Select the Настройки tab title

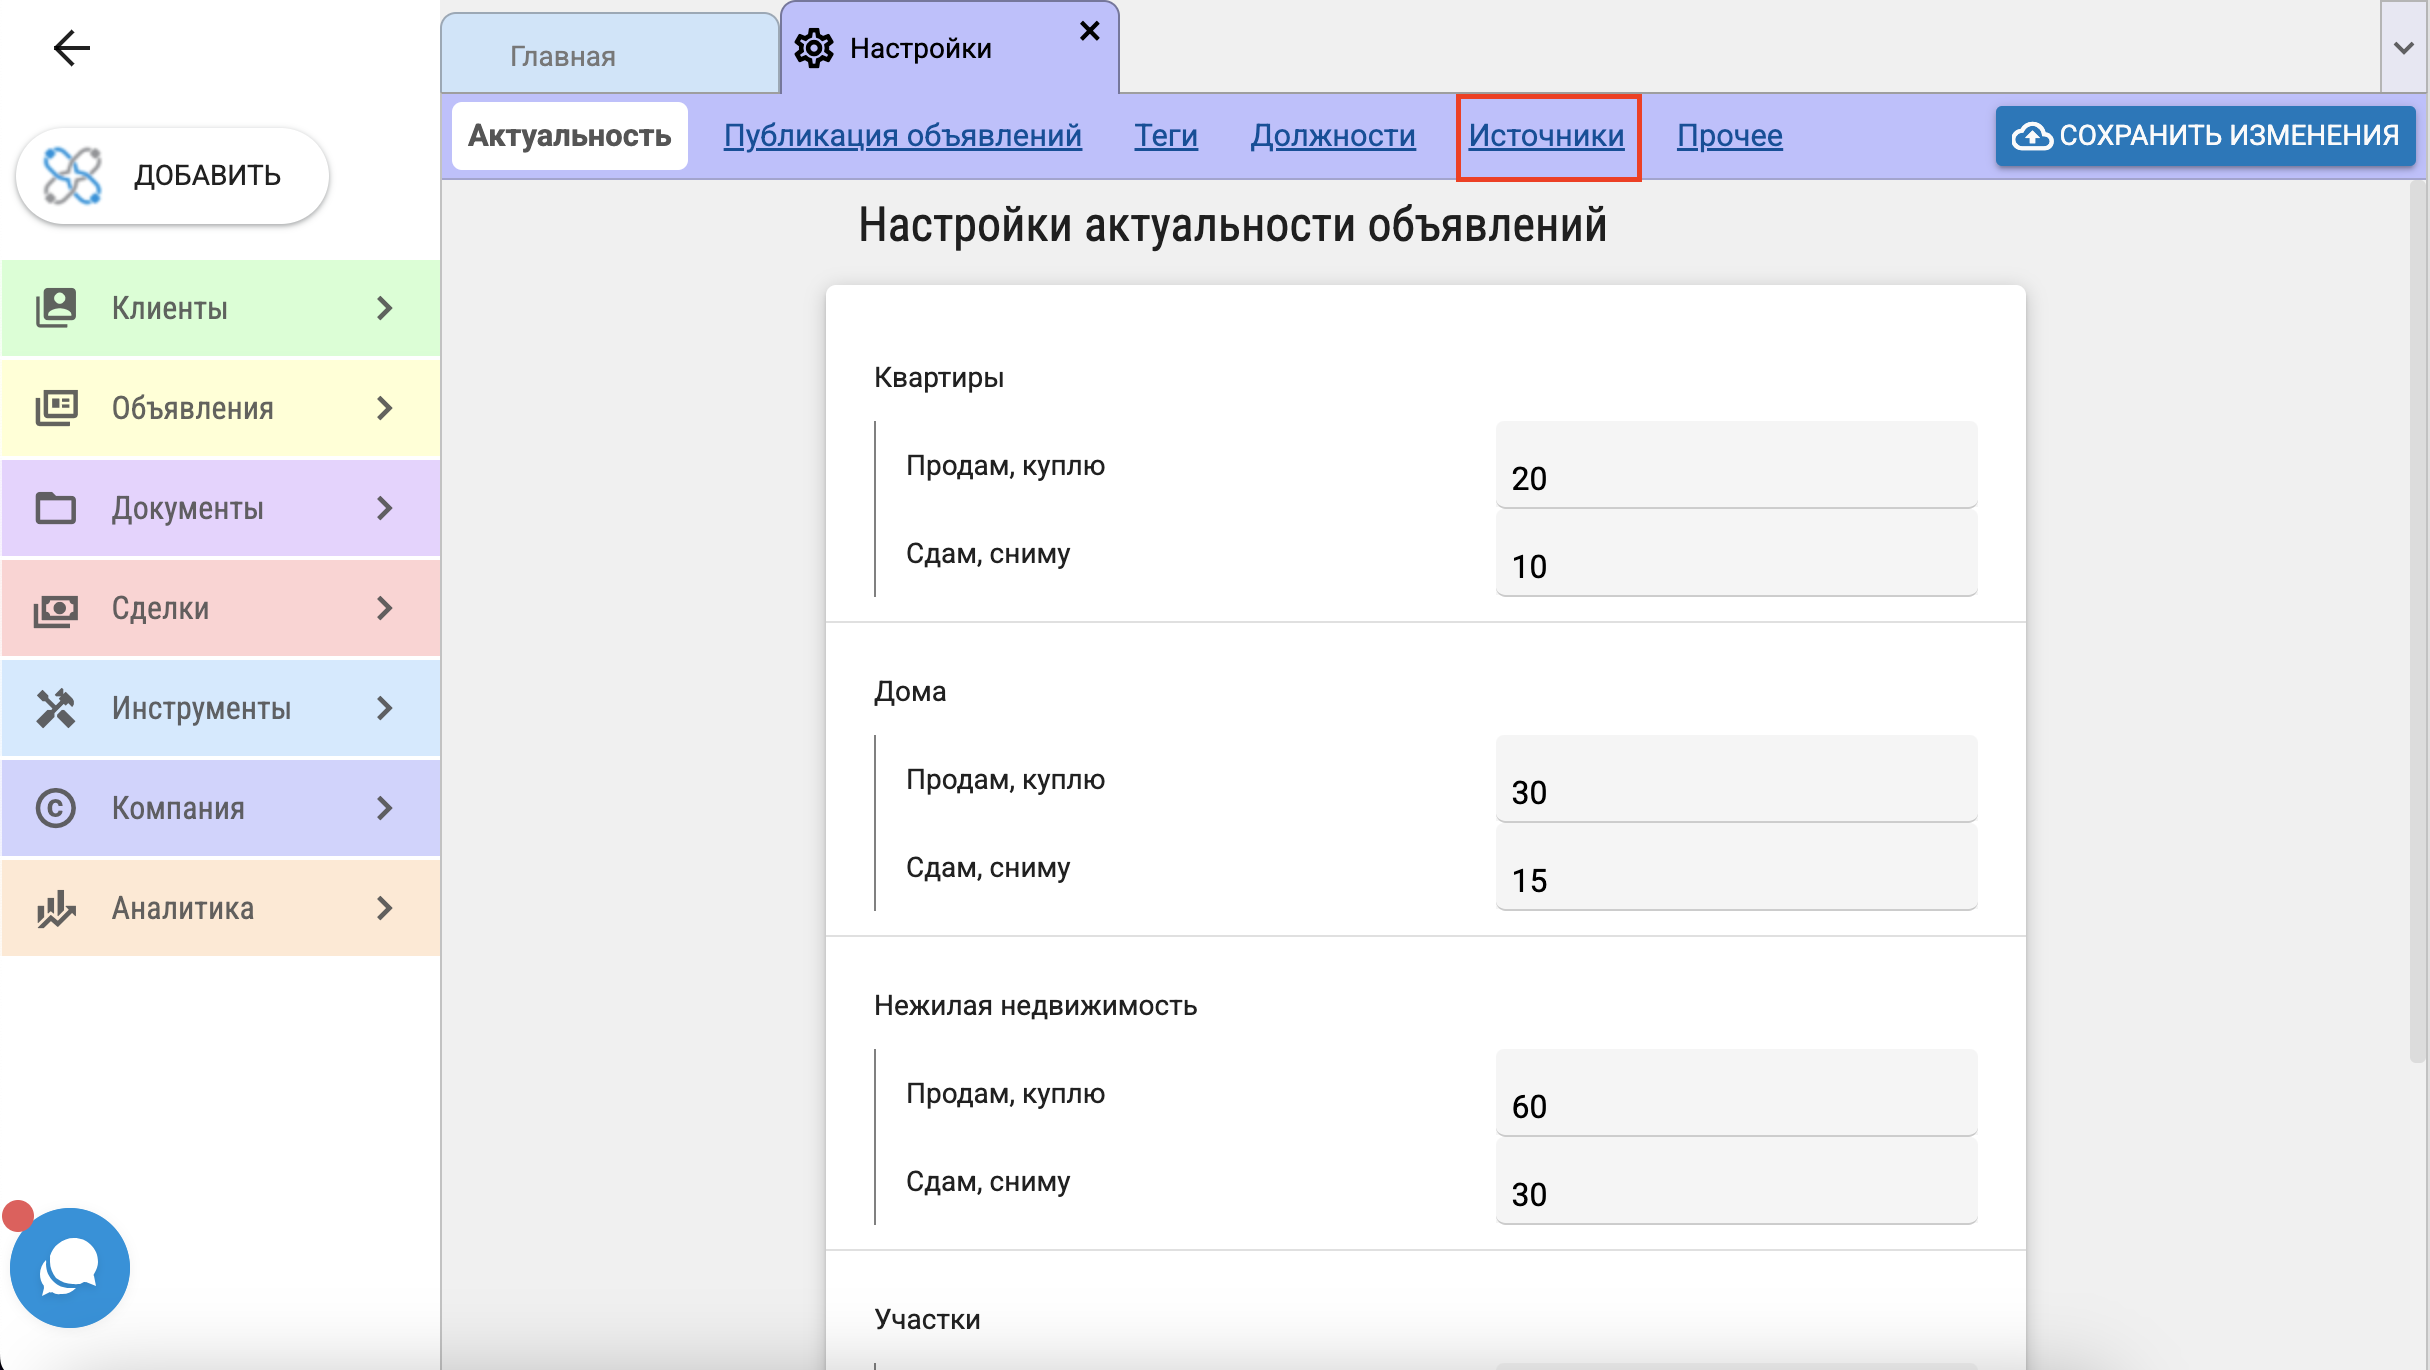coord(920,48)
